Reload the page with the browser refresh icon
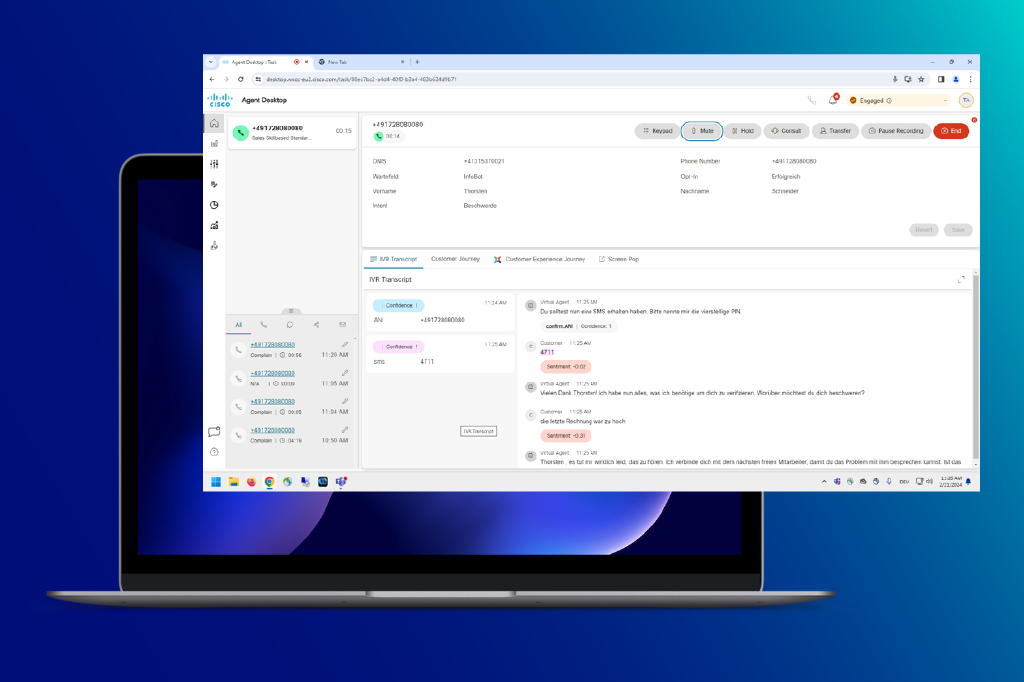 coord(240,79)
